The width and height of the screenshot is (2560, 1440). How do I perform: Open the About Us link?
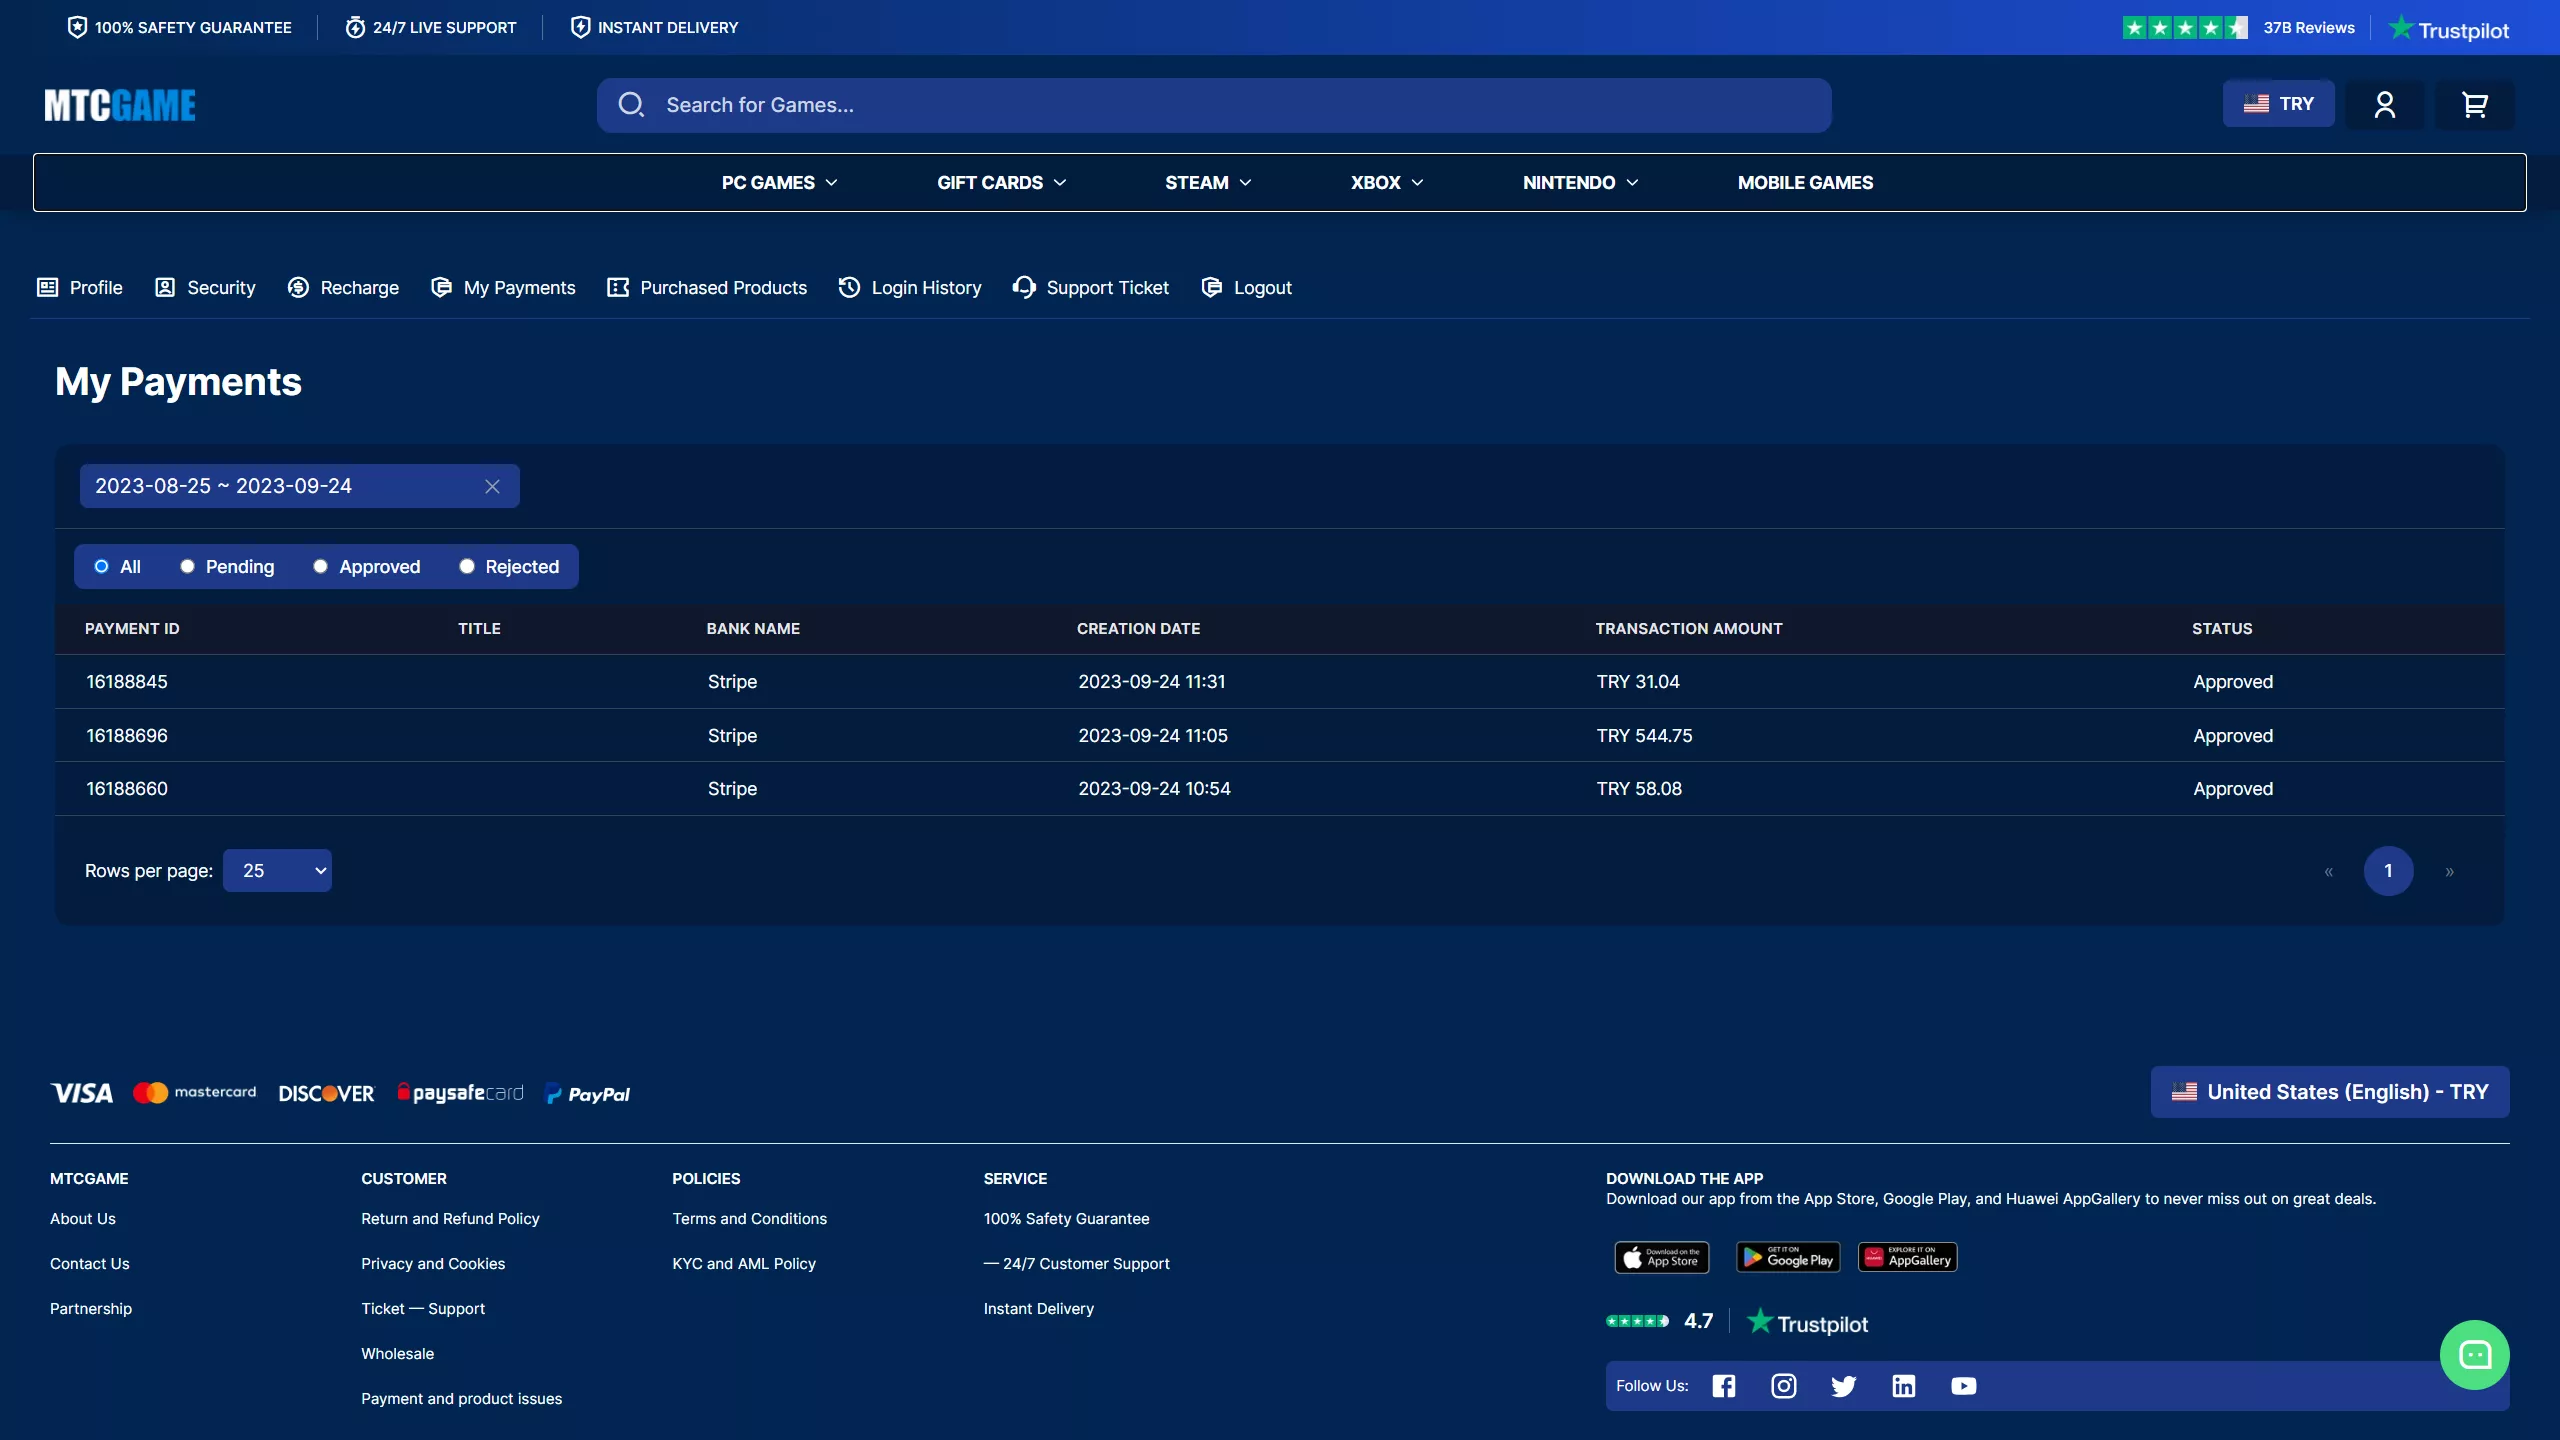(x=83, y=1219)
